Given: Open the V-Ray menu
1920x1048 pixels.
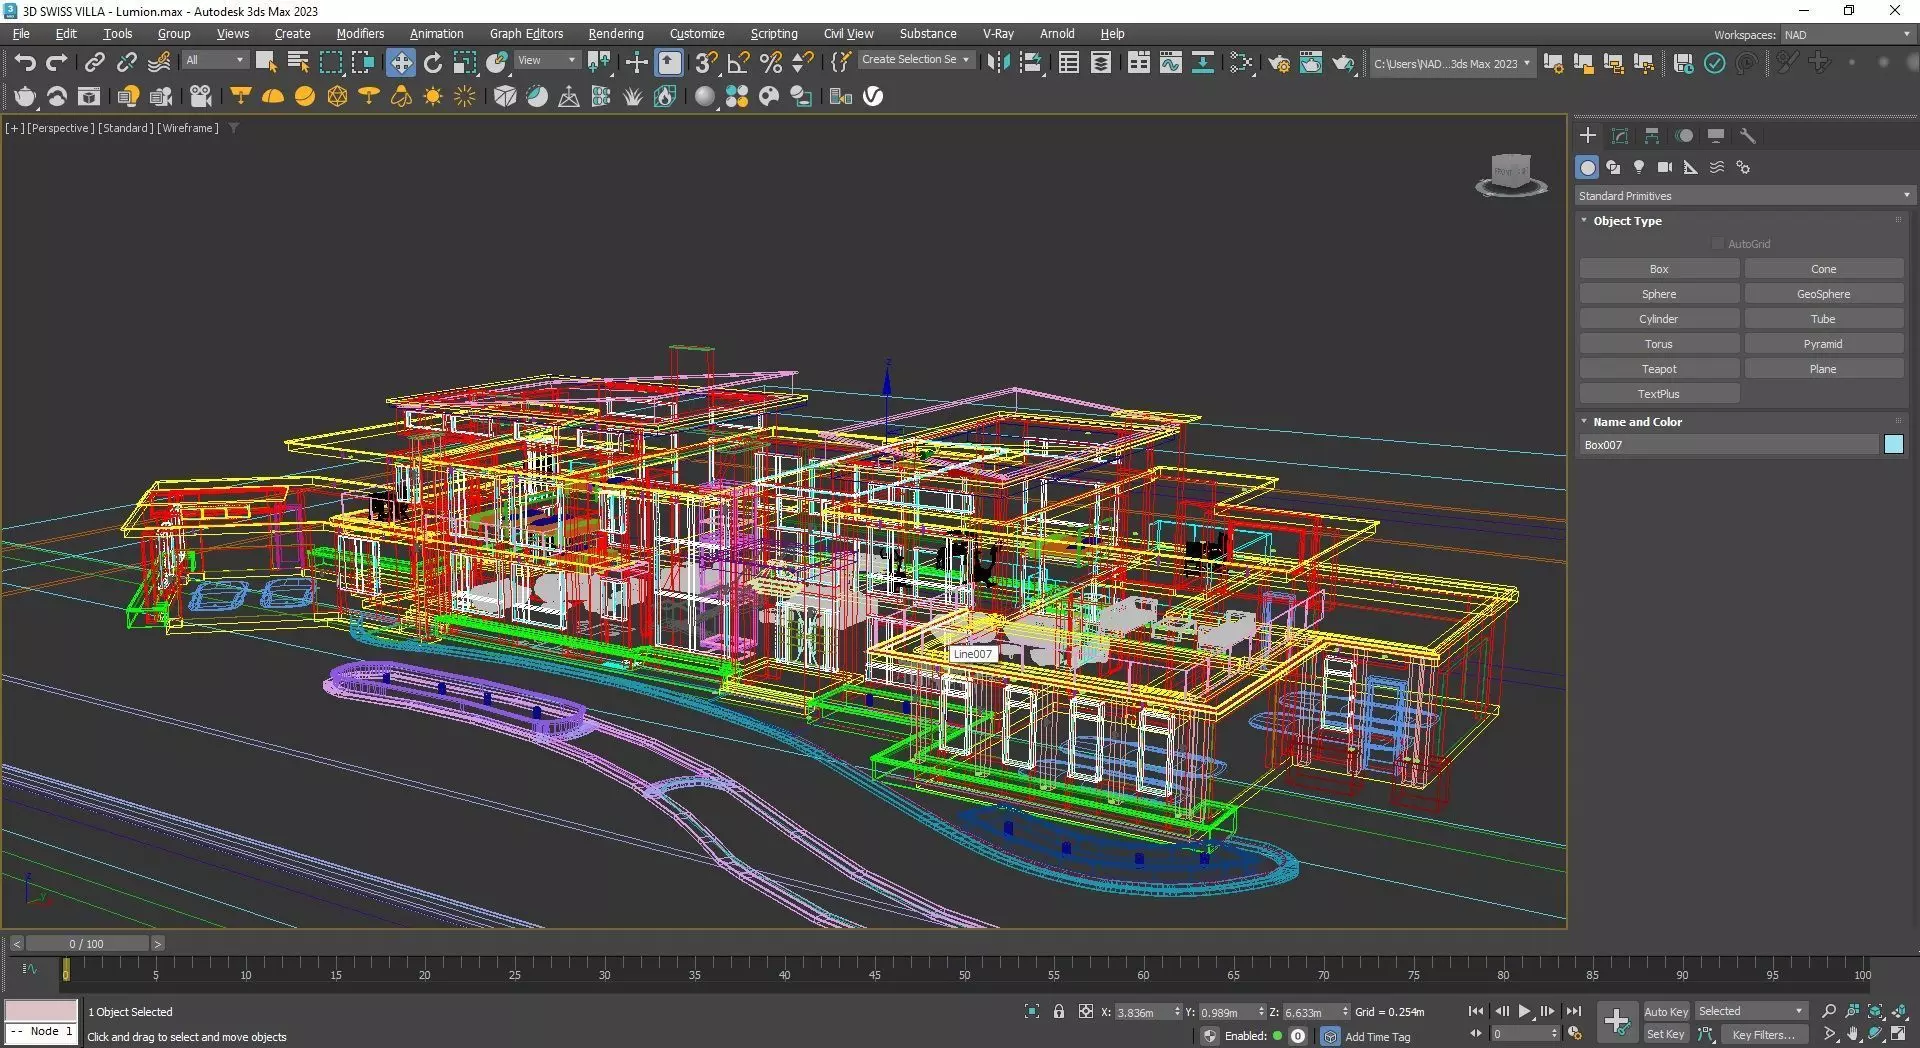Looking at the screenshot, I should point(998,34).
